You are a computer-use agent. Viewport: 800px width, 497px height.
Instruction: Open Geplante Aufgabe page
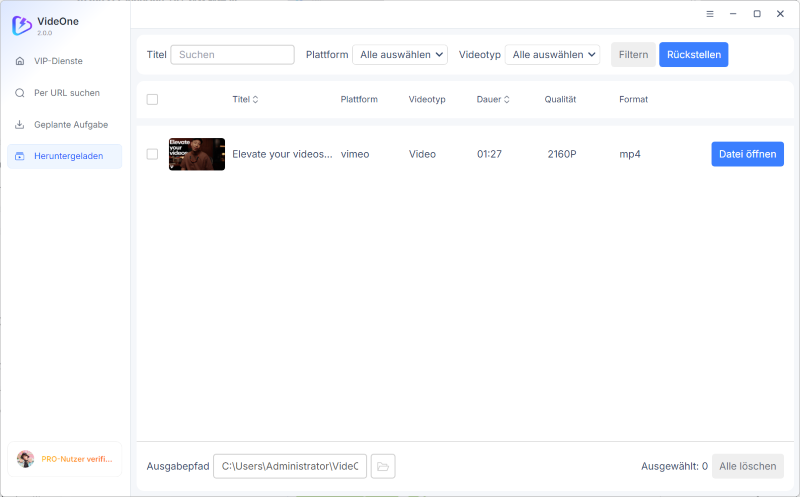coord(65,125)
